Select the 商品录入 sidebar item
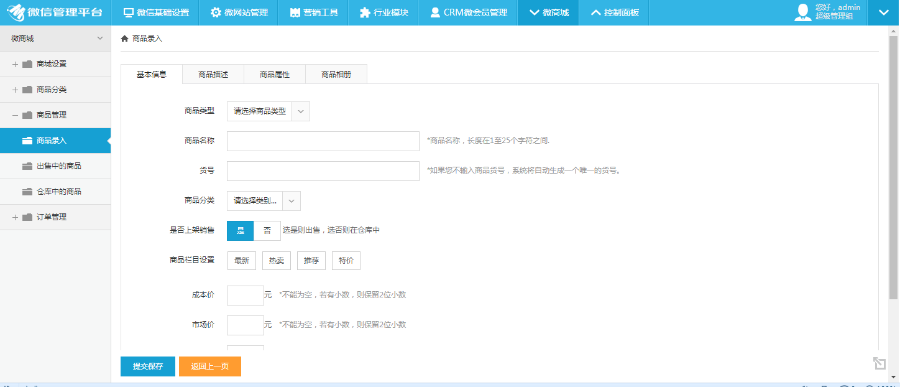 pos(55,141)
